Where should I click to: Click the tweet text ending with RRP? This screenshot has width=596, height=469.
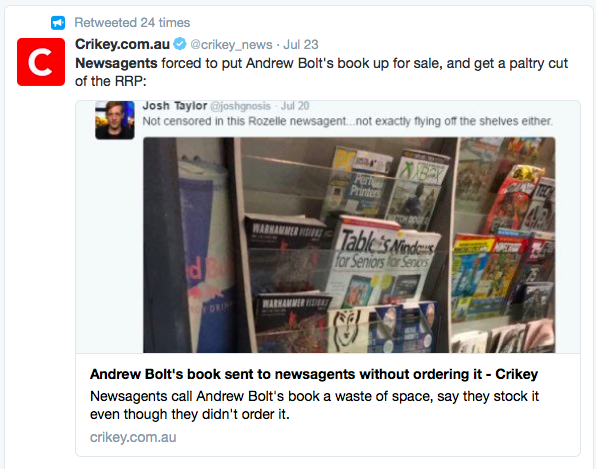point(322,72)
